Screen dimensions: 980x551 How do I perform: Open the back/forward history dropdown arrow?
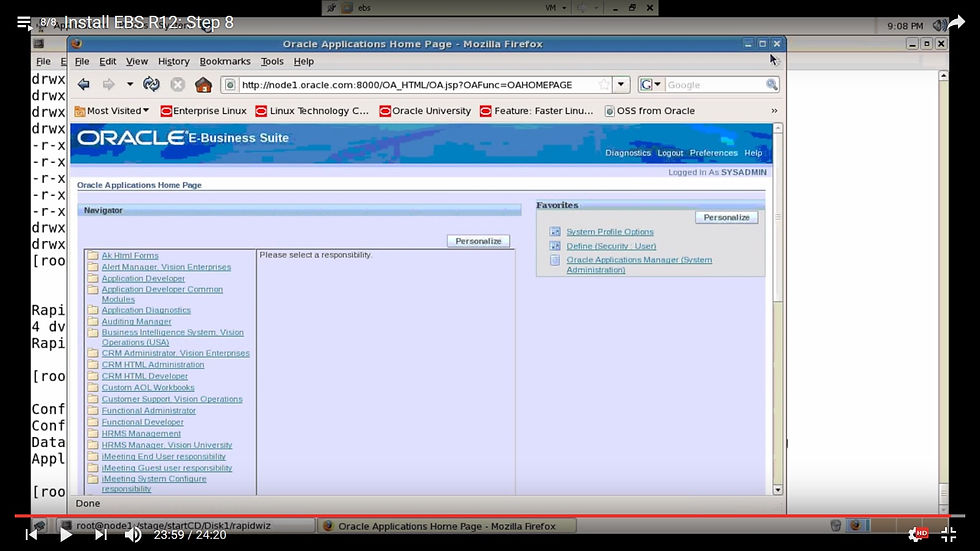point(129,84)
